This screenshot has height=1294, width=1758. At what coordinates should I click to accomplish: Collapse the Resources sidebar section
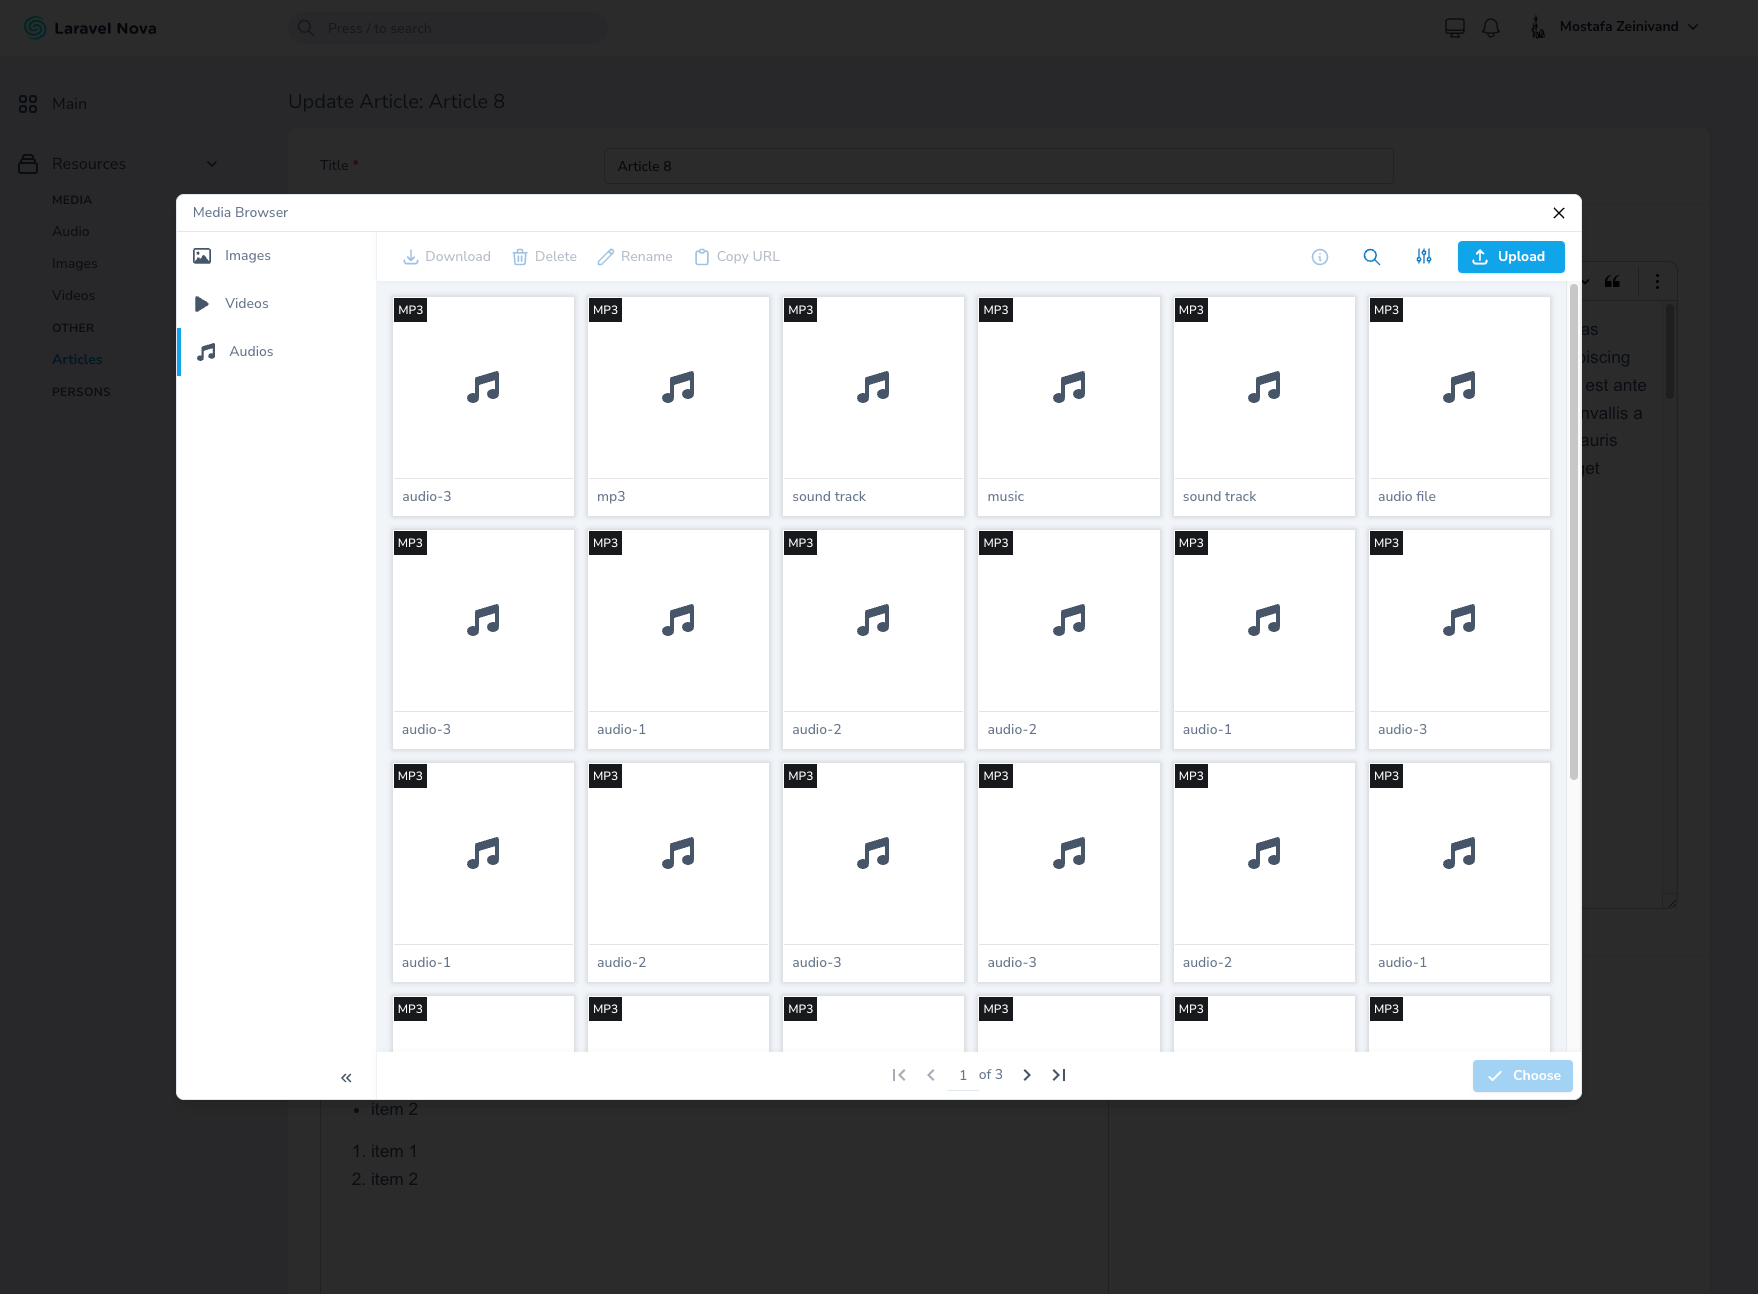(x=211, y=164)
